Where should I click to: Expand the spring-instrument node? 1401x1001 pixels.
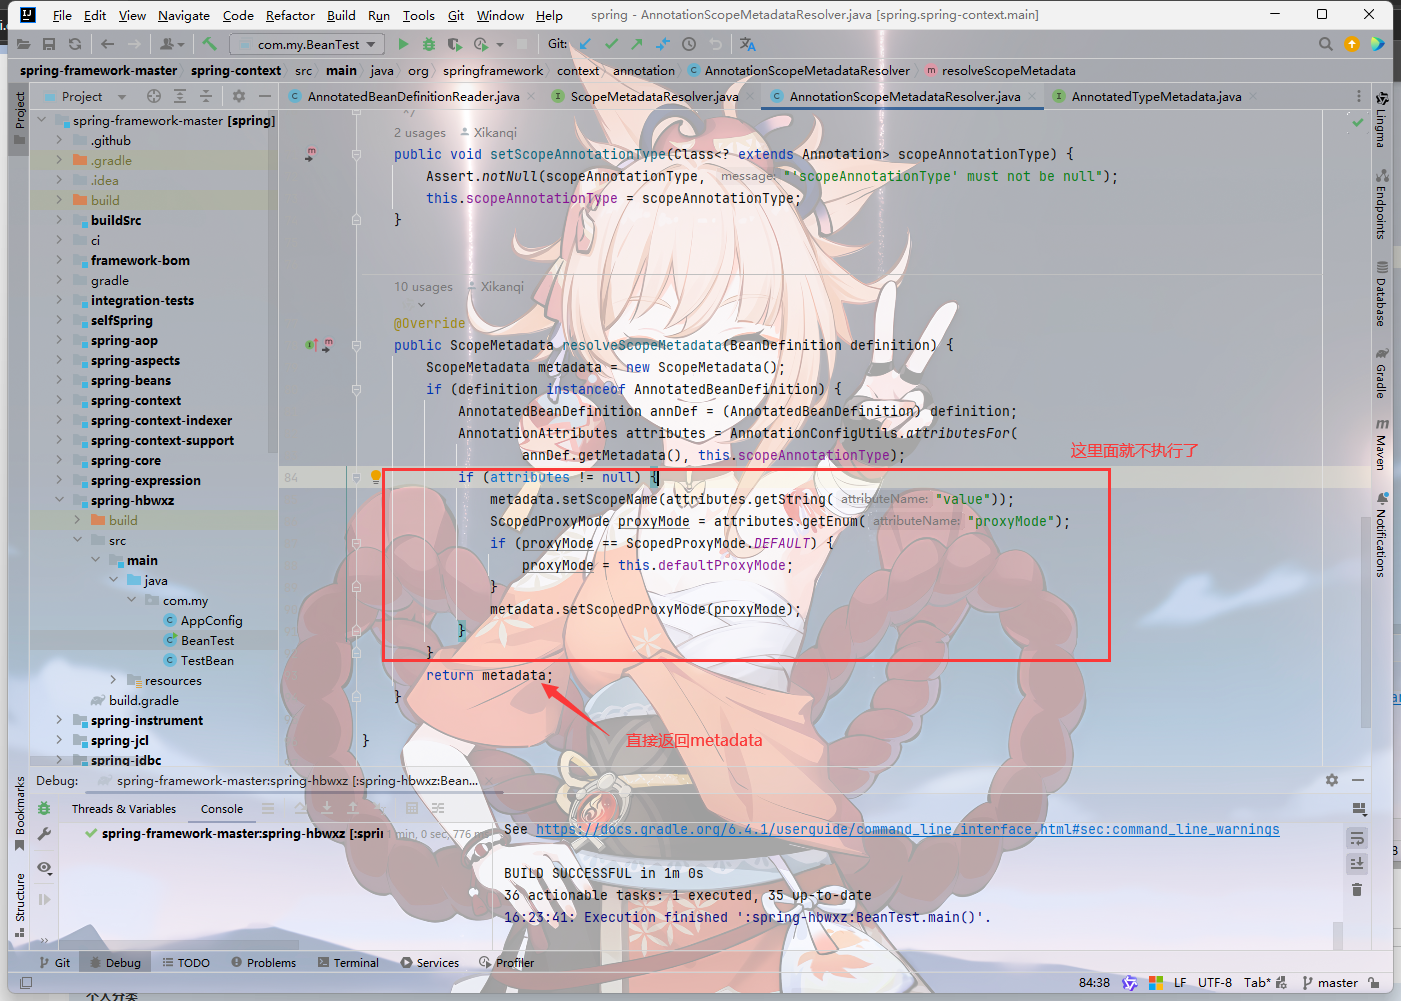(x=59, y=720)
